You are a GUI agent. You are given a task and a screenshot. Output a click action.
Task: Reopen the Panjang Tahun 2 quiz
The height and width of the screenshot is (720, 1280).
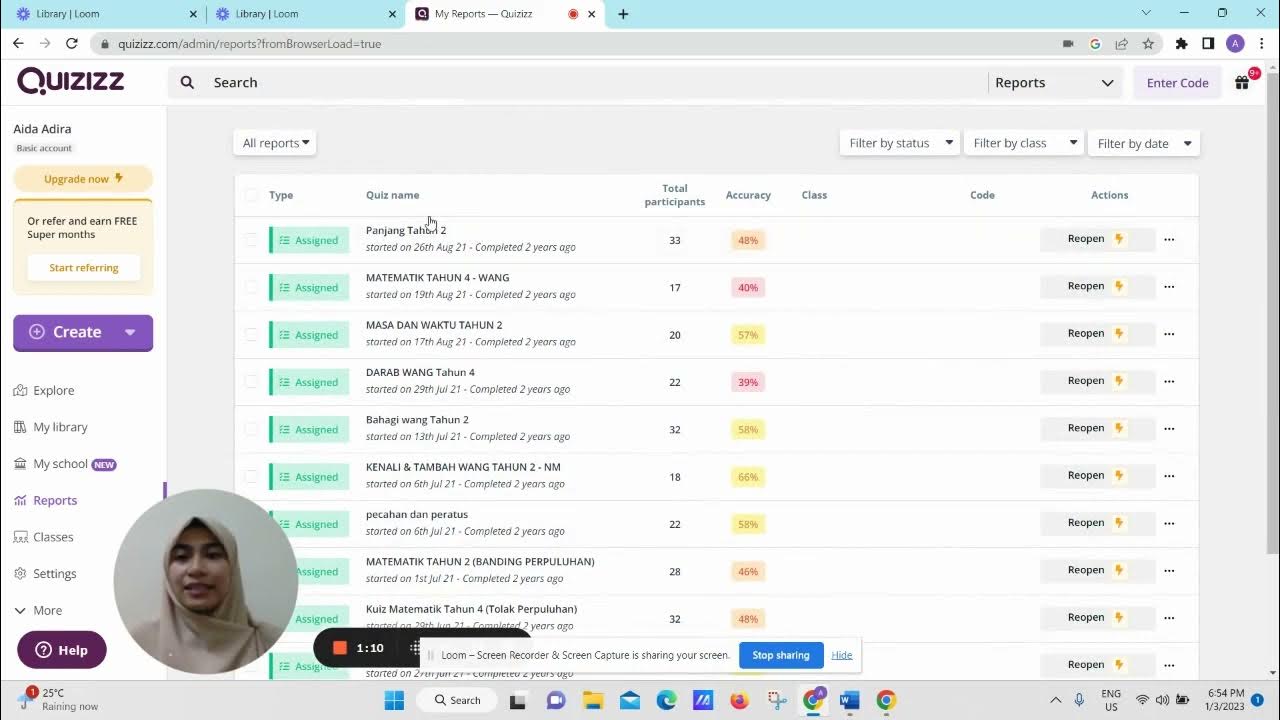(1097, 239)
